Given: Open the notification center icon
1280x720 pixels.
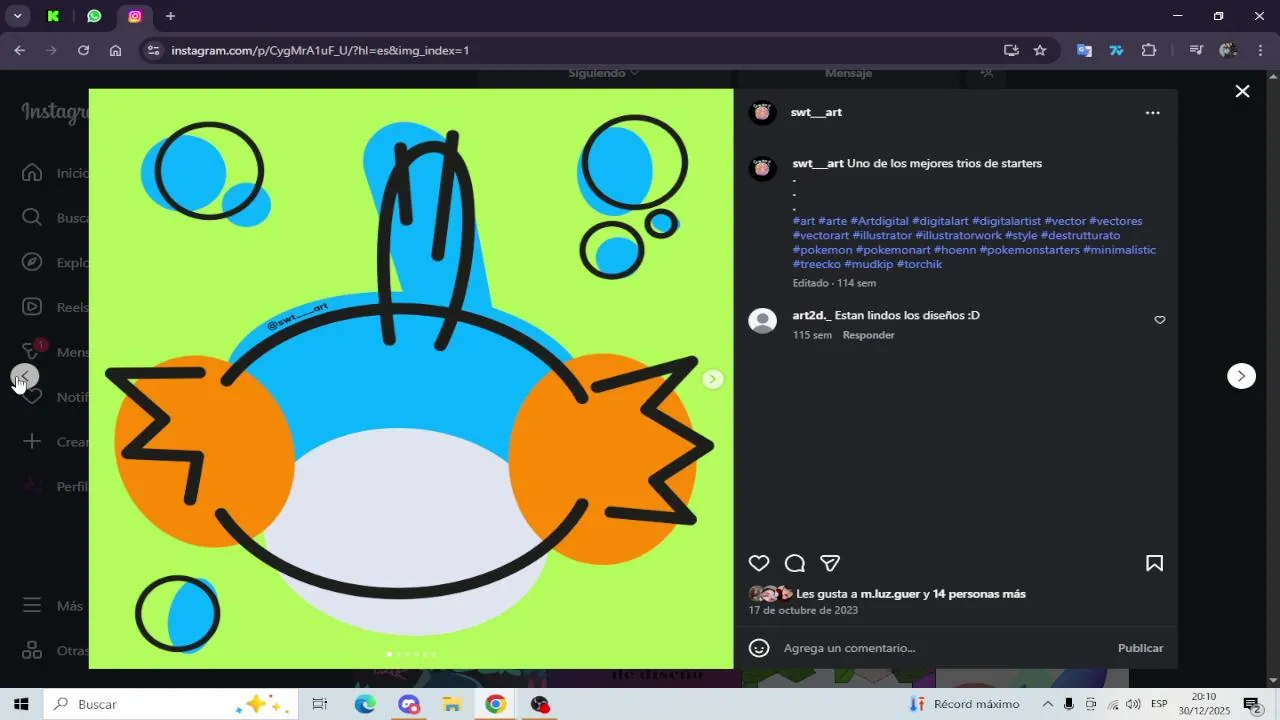Looking at the screenshot, I should 1252,704.
